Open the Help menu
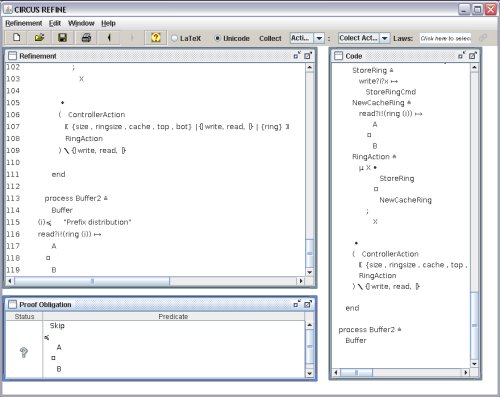Viewport: 500px width, 397px height. tap(108, 23)
